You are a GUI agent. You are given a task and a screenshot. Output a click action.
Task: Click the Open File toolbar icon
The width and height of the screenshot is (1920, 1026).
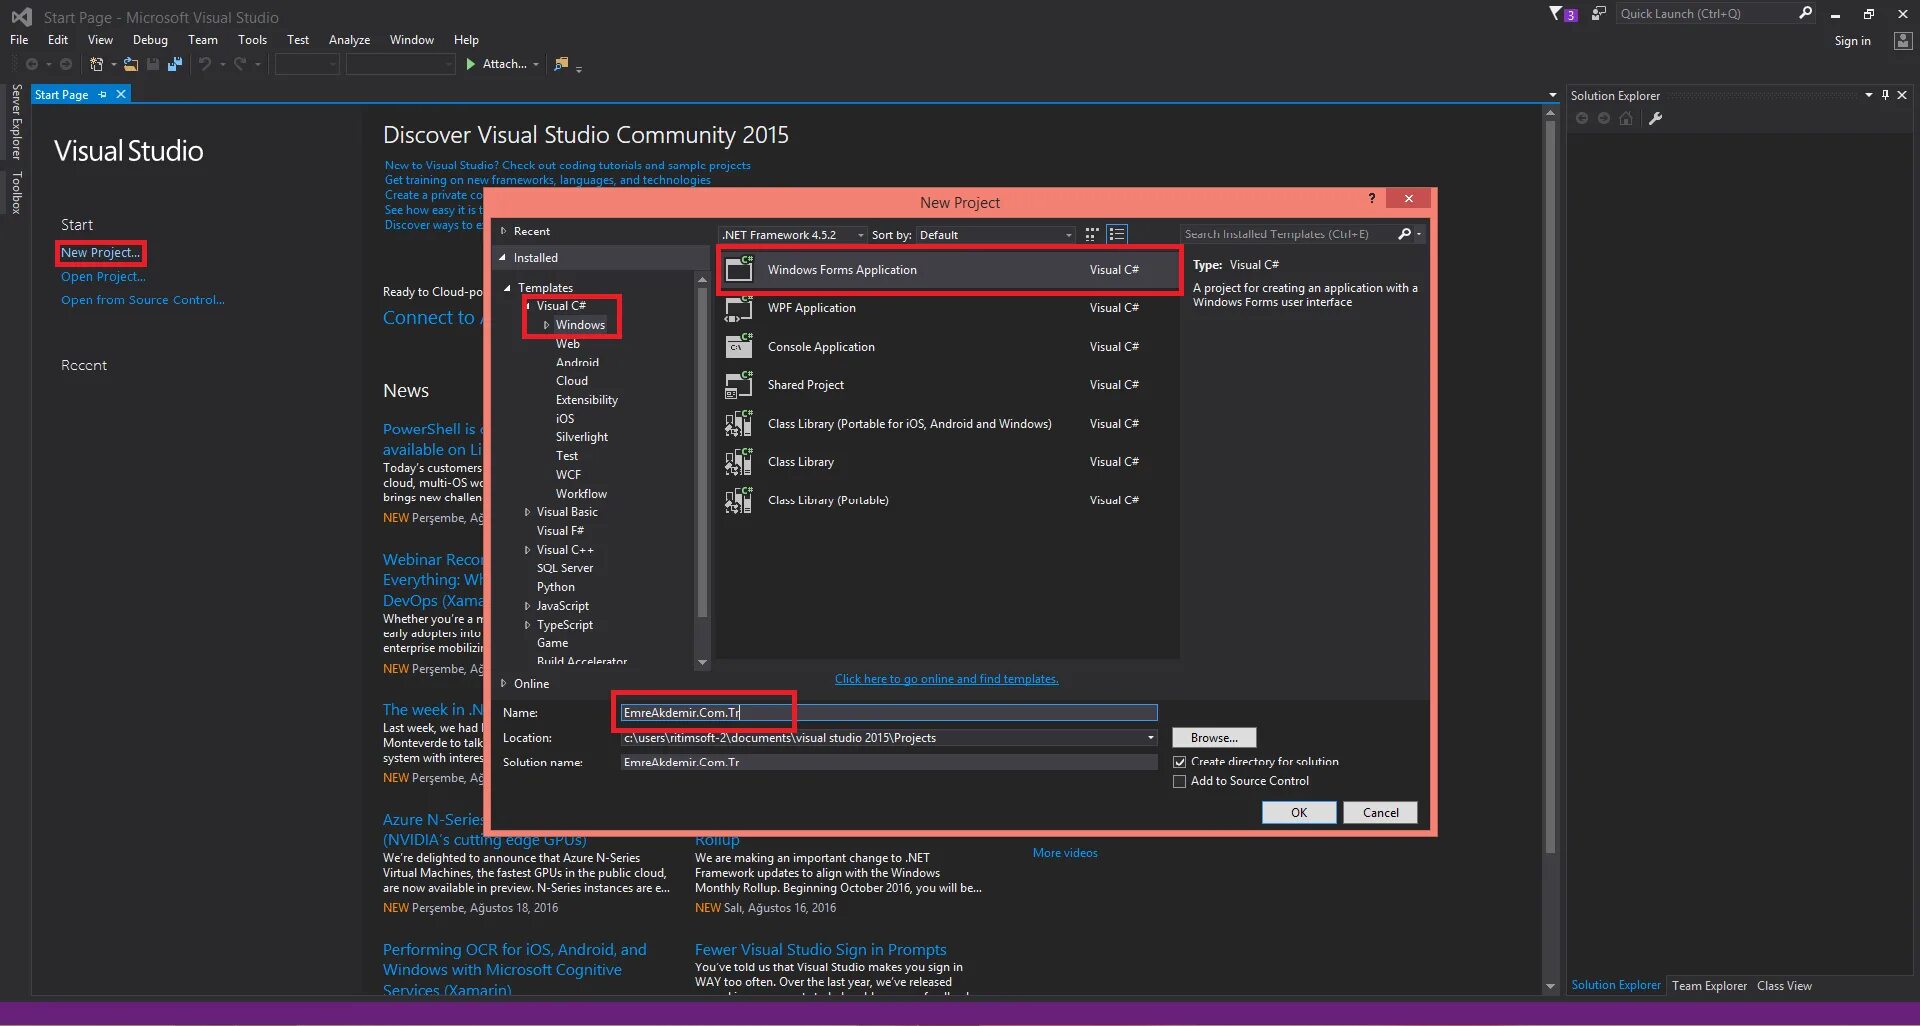131,64
